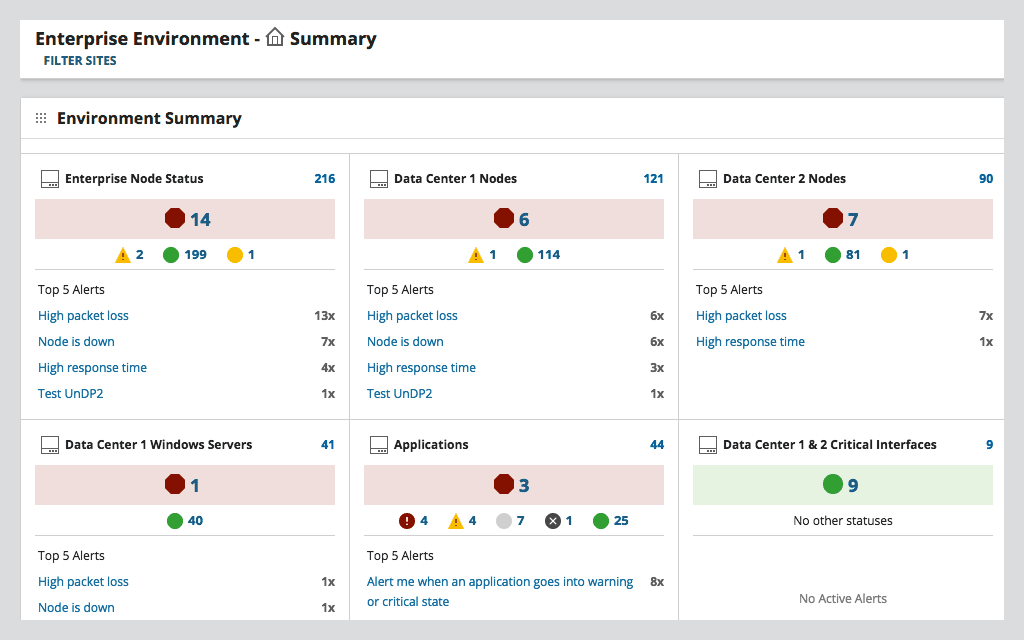
Task: Click the warning triangle in Data Center 1 Nodes
Action: pyautogui.click(x=478, y=254)
